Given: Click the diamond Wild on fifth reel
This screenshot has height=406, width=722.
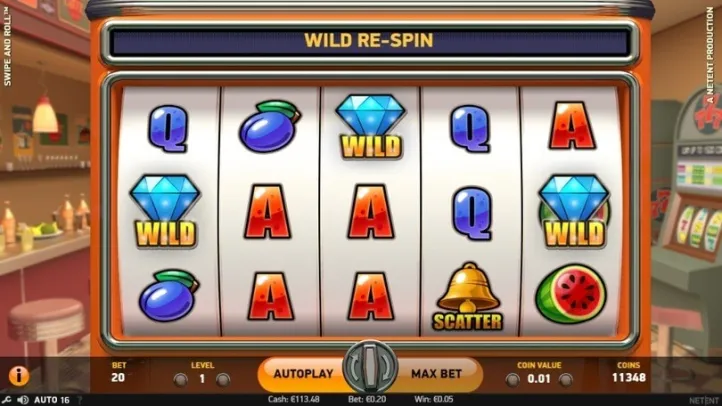Looking at the screenshot, I should tap(574, 212).
